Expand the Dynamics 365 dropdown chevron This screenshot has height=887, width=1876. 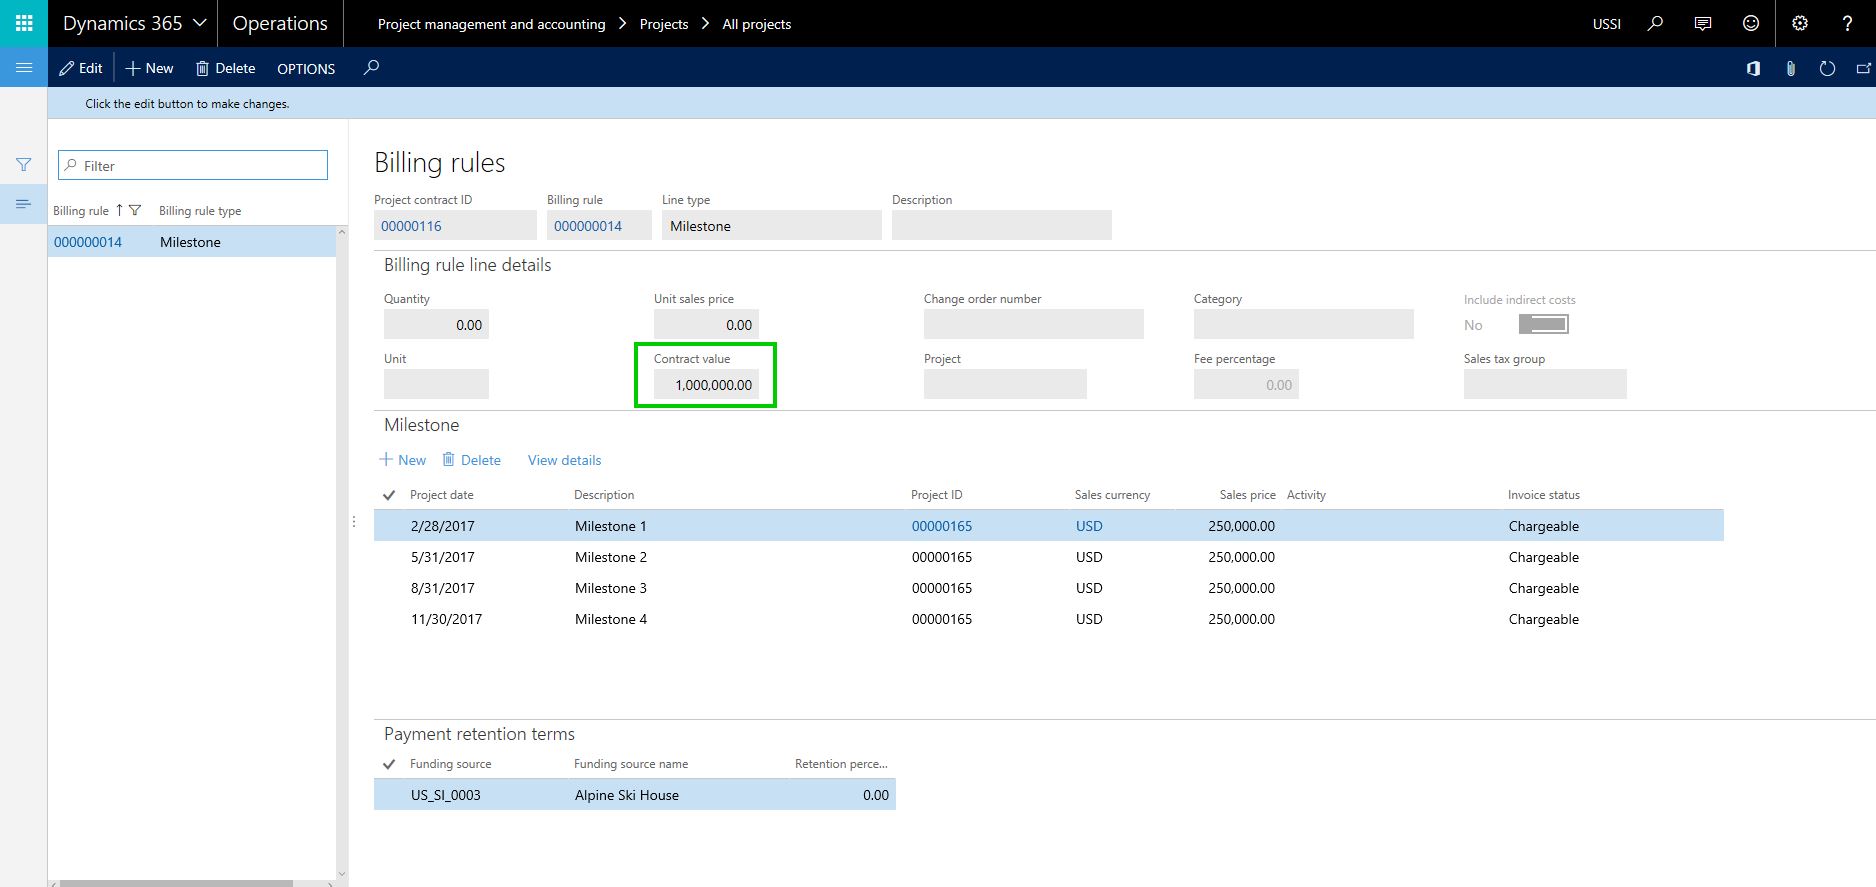[199, 23]
